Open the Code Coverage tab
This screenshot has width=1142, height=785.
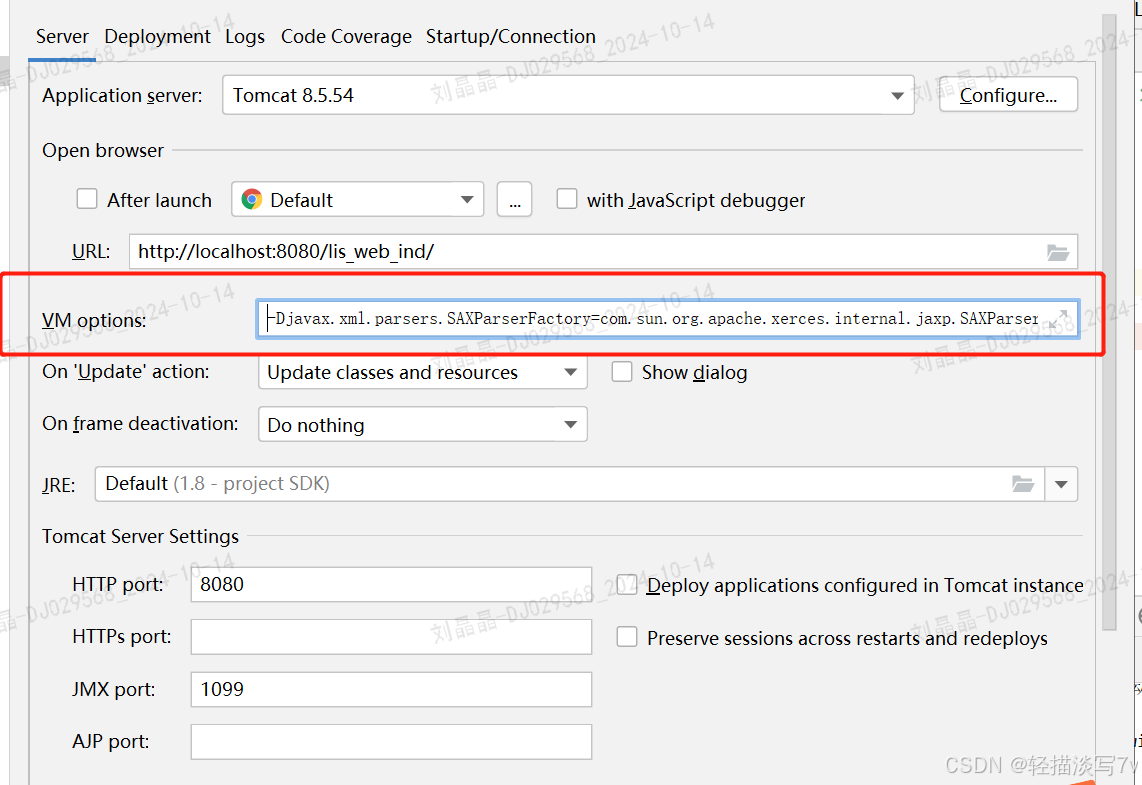tap(346, 36)
